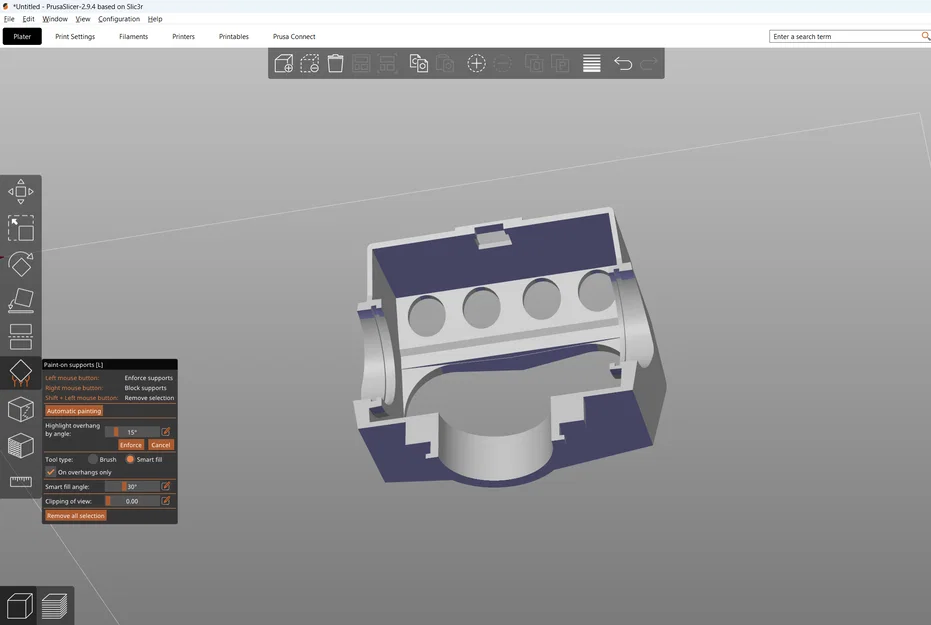Image resolution: width=931 pixels, height=625 pixels.
Task: Click the Cancel button
Action: pos(160,445)
